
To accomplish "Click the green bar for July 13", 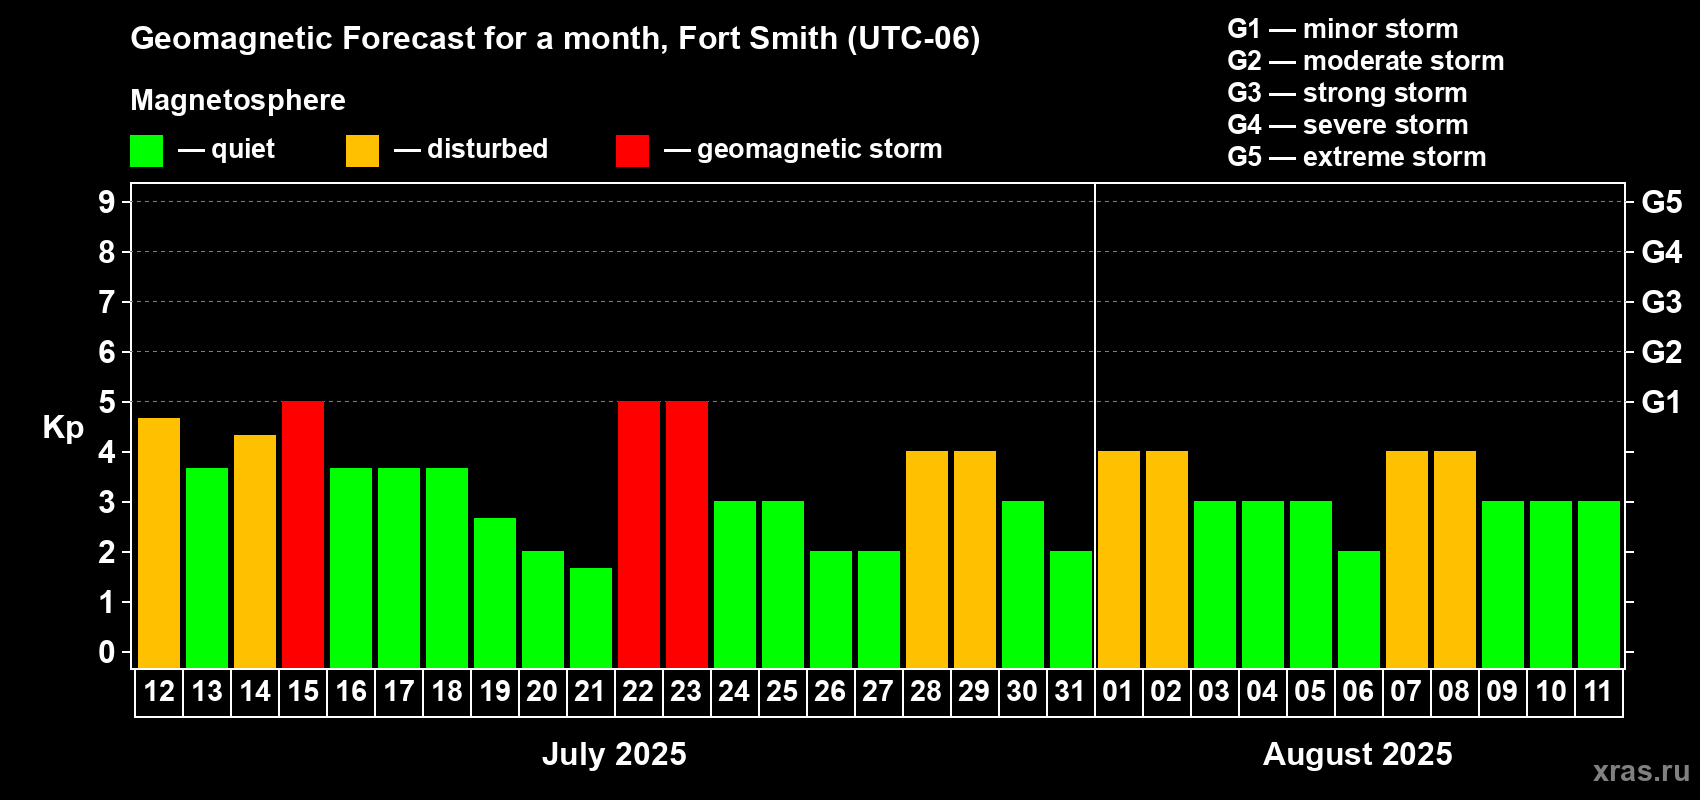I will [x=207, y=568].
